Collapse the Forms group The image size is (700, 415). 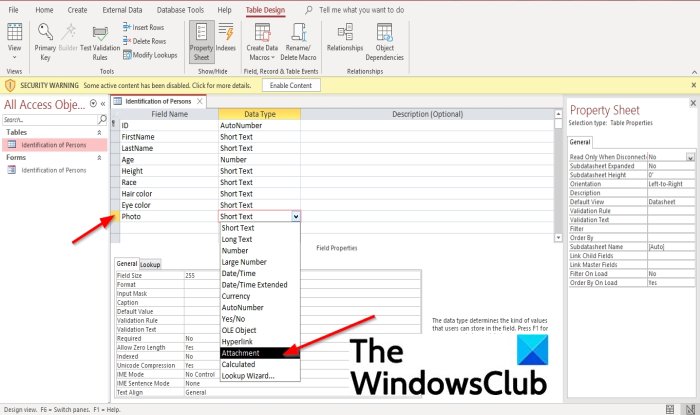pos(99,158)
